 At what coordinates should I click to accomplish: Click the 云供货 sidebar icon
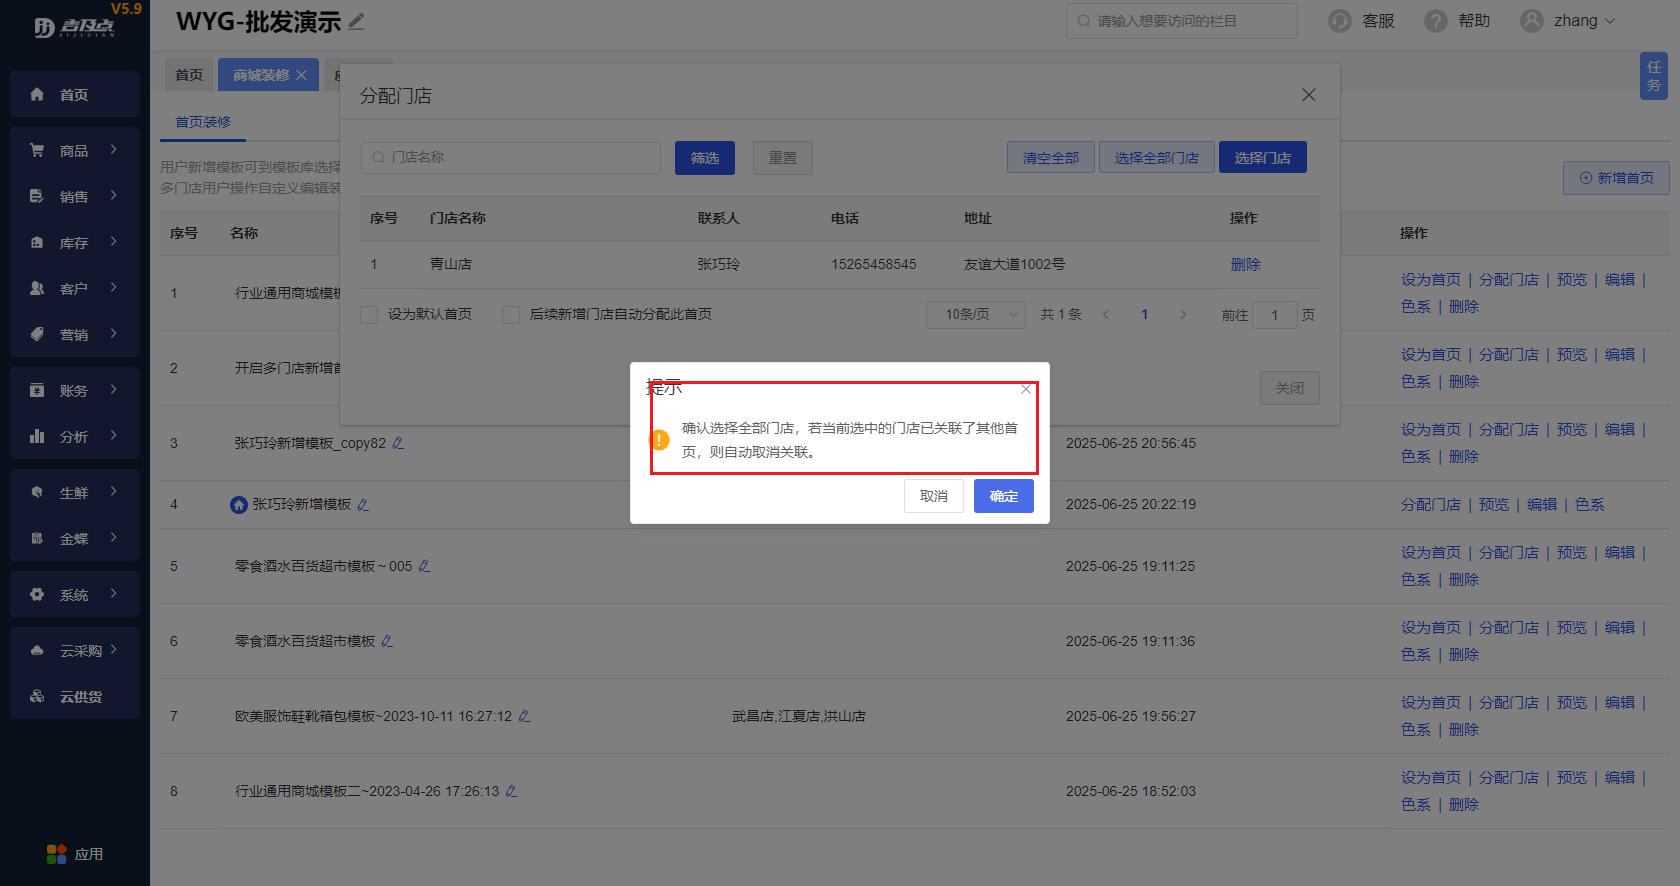[37, 697]
